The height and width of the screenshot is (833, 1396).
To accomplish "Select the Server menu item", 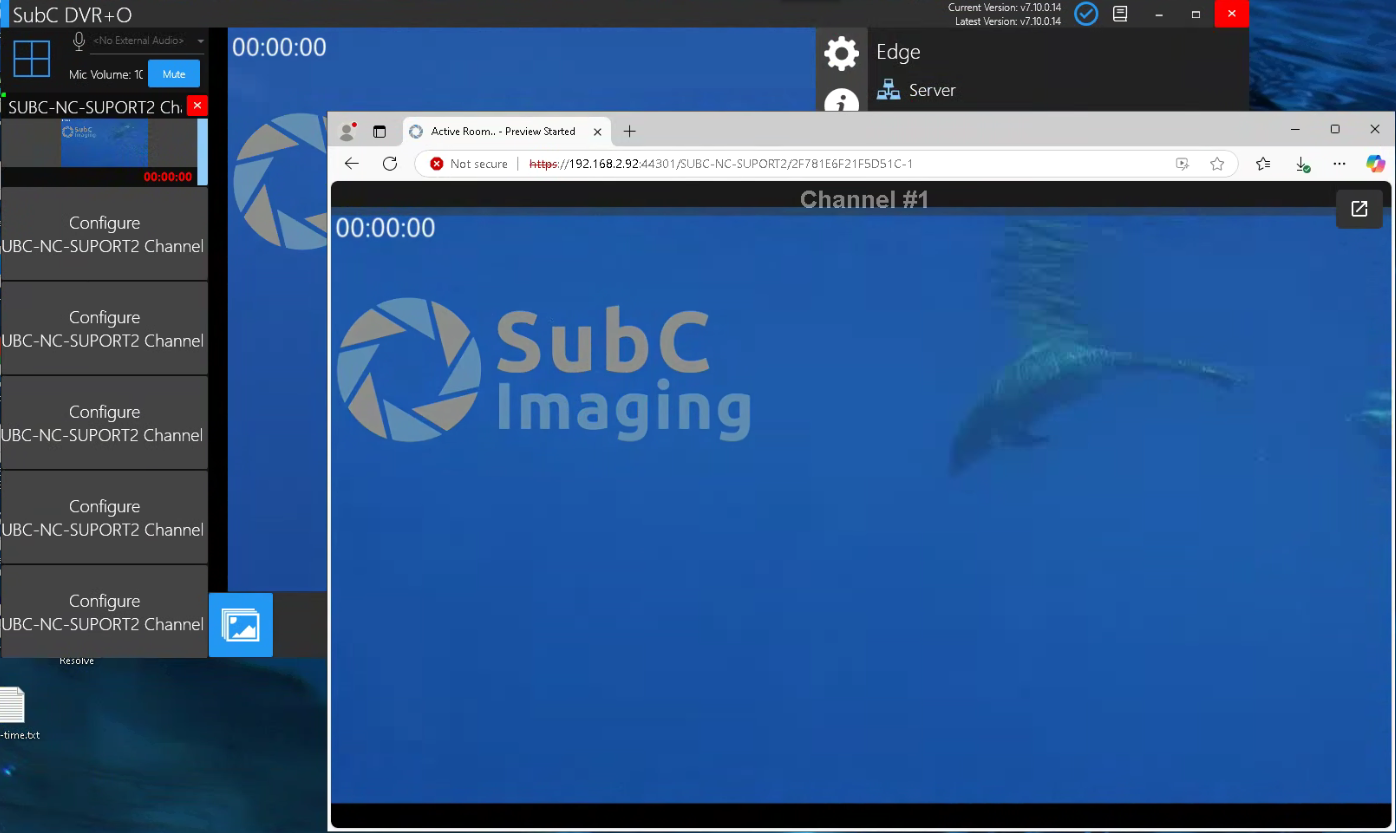I will [x=931, y=90].
